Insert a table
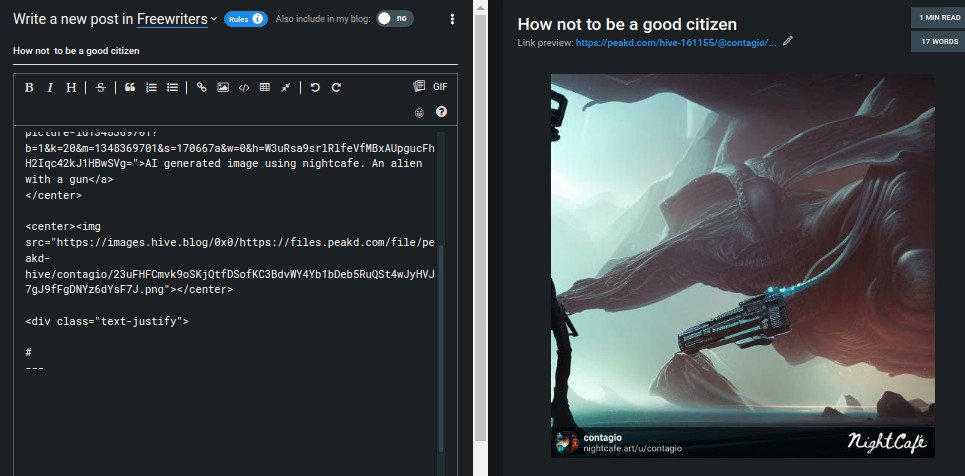This screenshot has width=965, height=476. (x=265, y=87)
